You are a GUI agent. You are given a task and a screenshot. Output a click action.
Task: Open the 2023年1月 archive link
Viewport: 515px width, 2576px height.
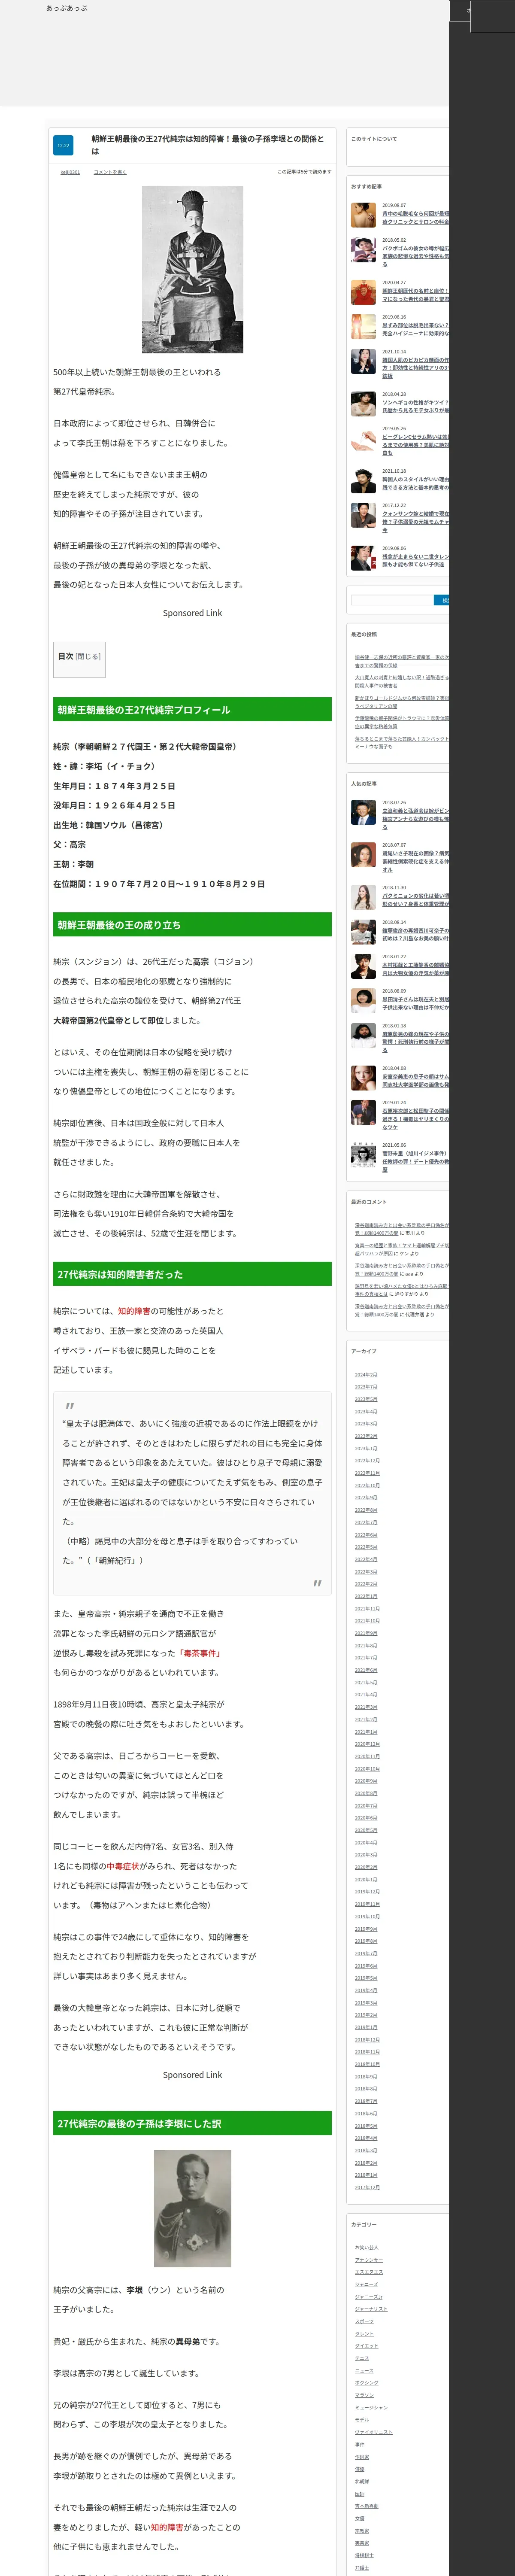click(366, 1448)
